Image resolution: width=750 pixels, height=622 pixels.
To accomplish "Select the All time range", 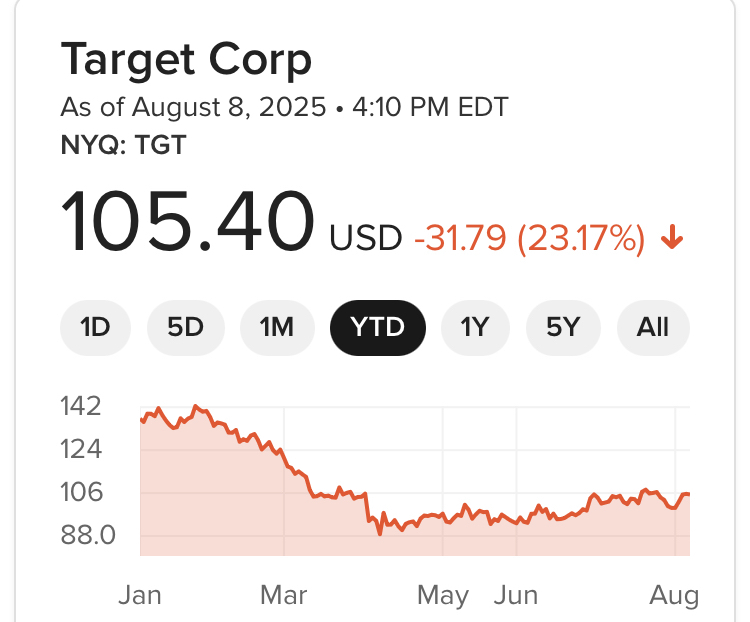I will coord(653,327).
